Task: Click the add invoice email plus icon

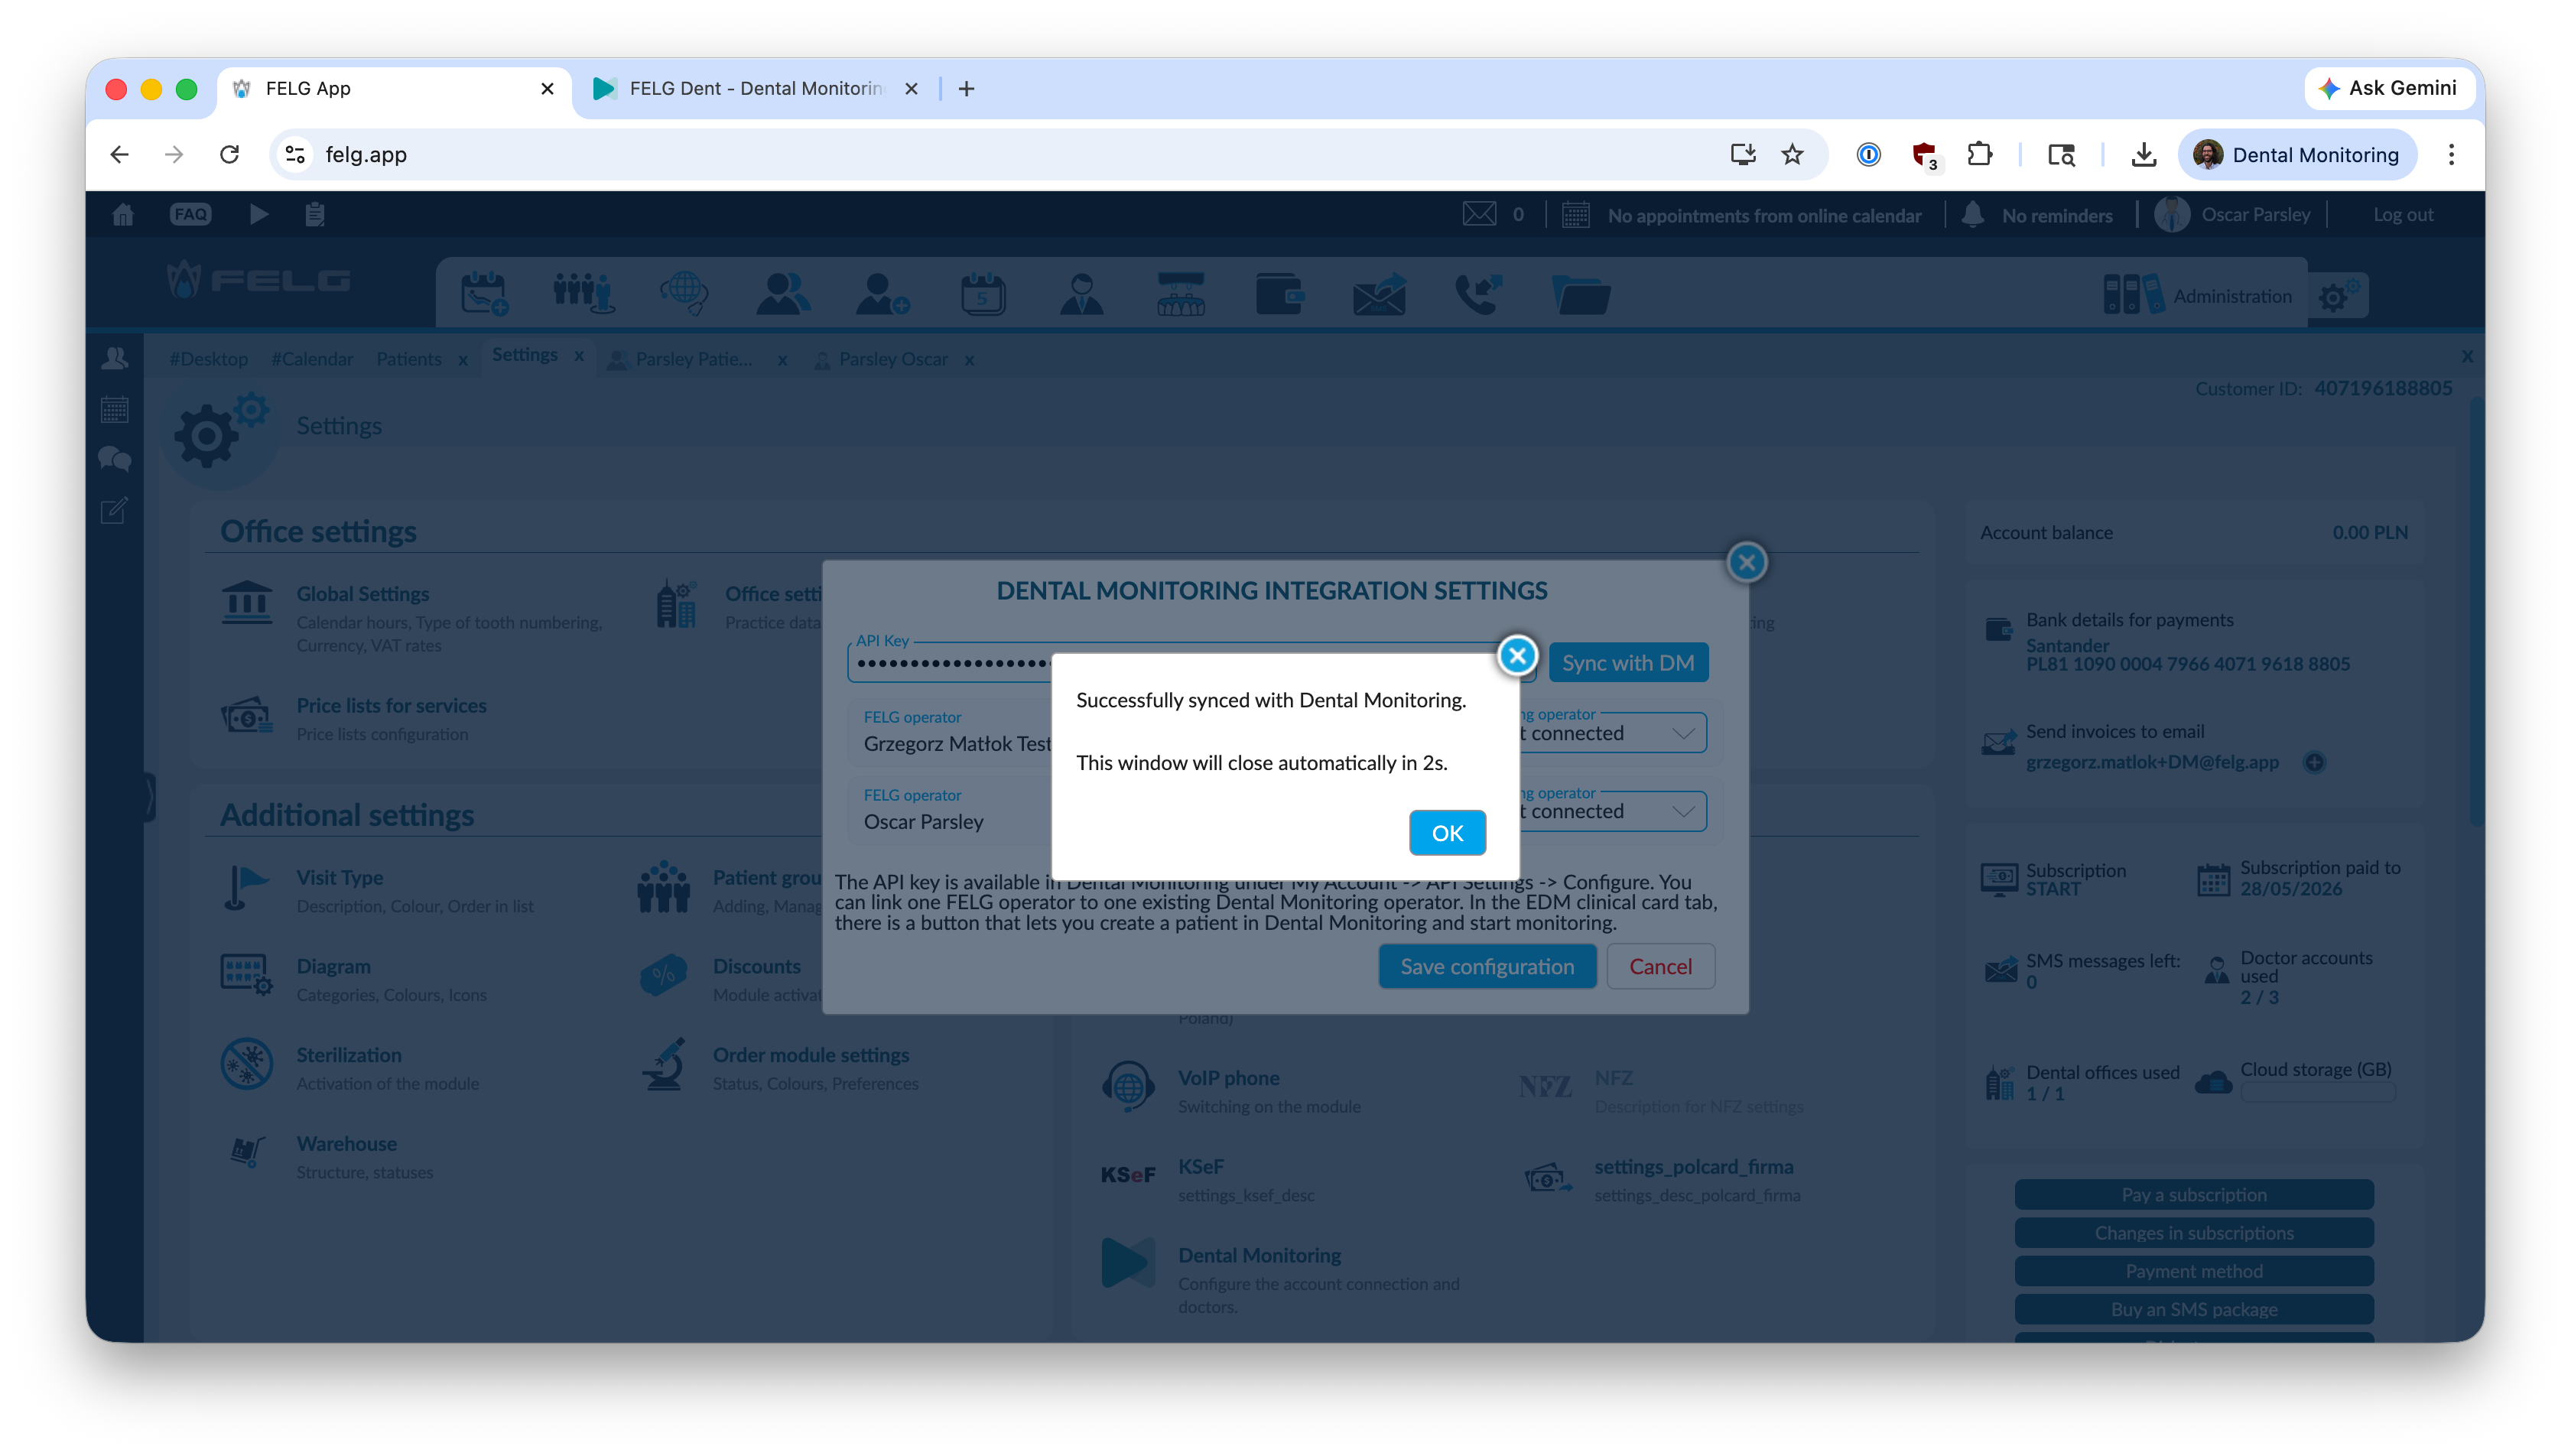Action: (x=2313, y=762)
